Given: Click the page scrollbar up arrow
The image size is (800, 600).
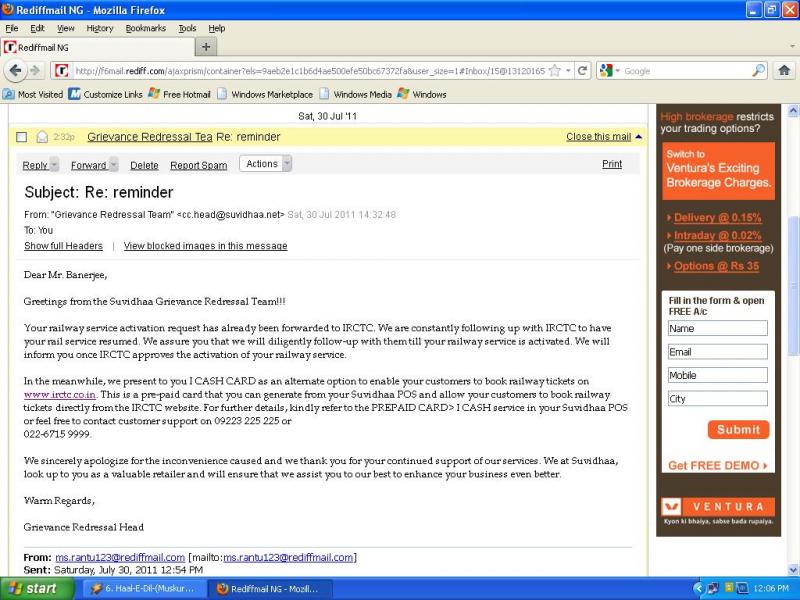Looking at the screenshot, I should coord(793,110).
